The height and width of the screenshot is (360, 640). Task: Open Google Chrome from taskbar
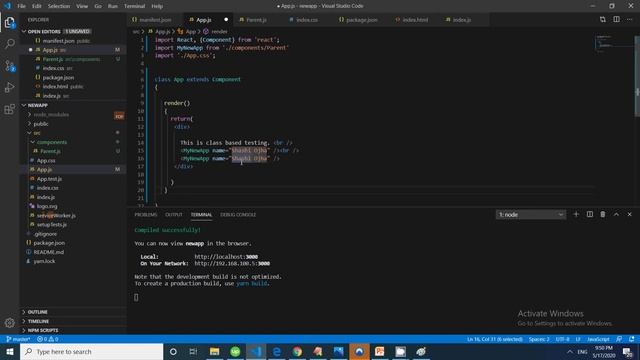297,351
